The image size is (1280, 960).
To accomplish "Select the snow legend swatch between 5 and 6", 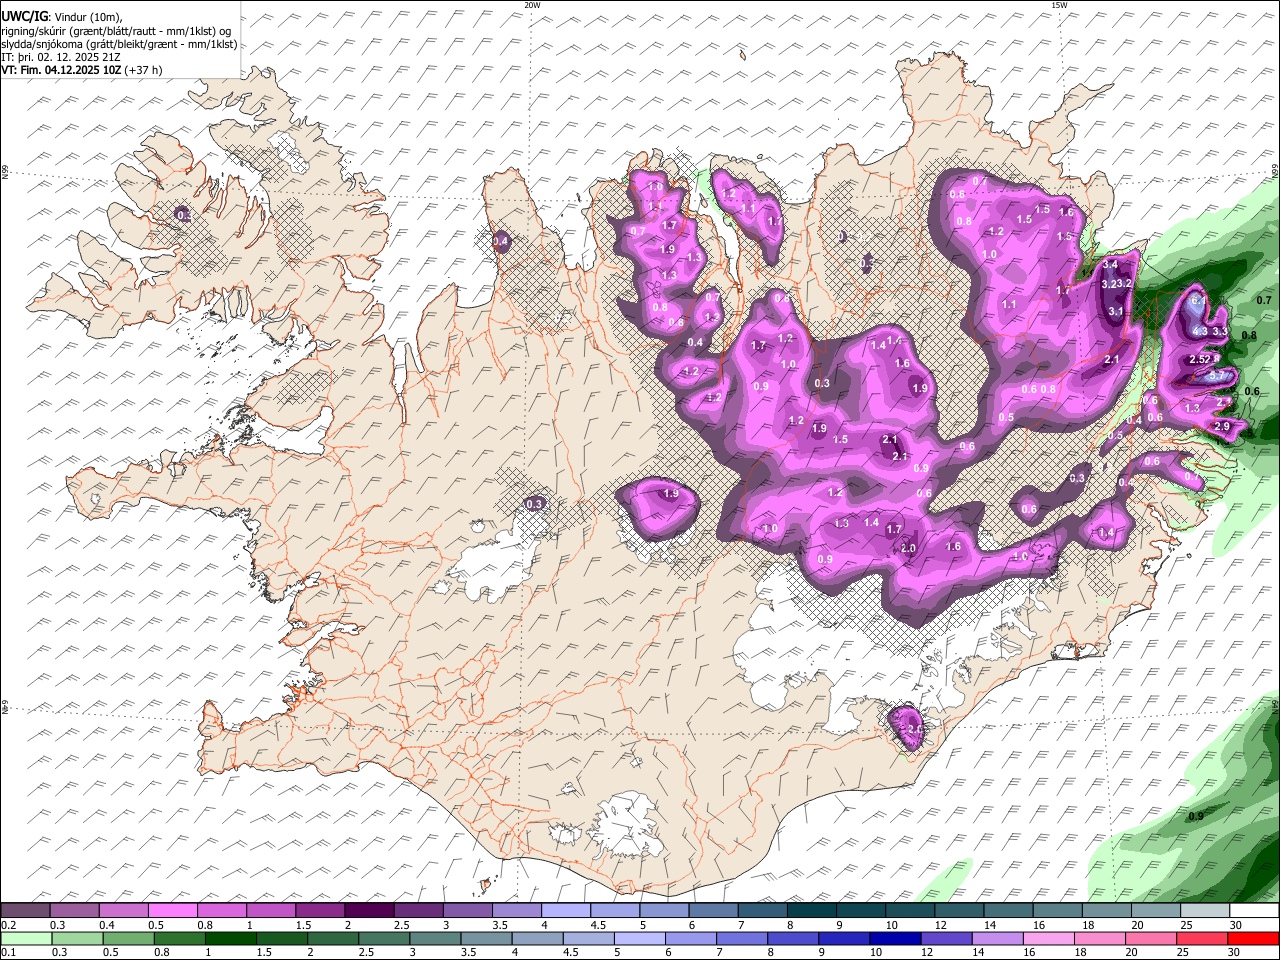I will (x=665, y=911).
